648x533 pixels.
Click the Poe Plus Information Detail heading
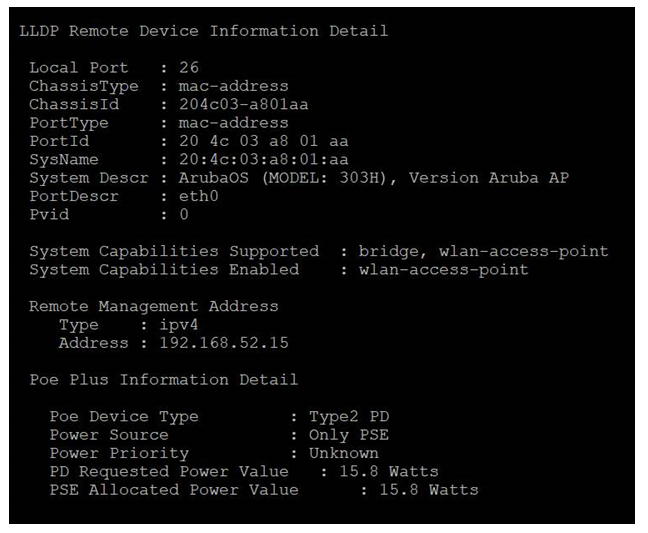(x=164, y=379)
